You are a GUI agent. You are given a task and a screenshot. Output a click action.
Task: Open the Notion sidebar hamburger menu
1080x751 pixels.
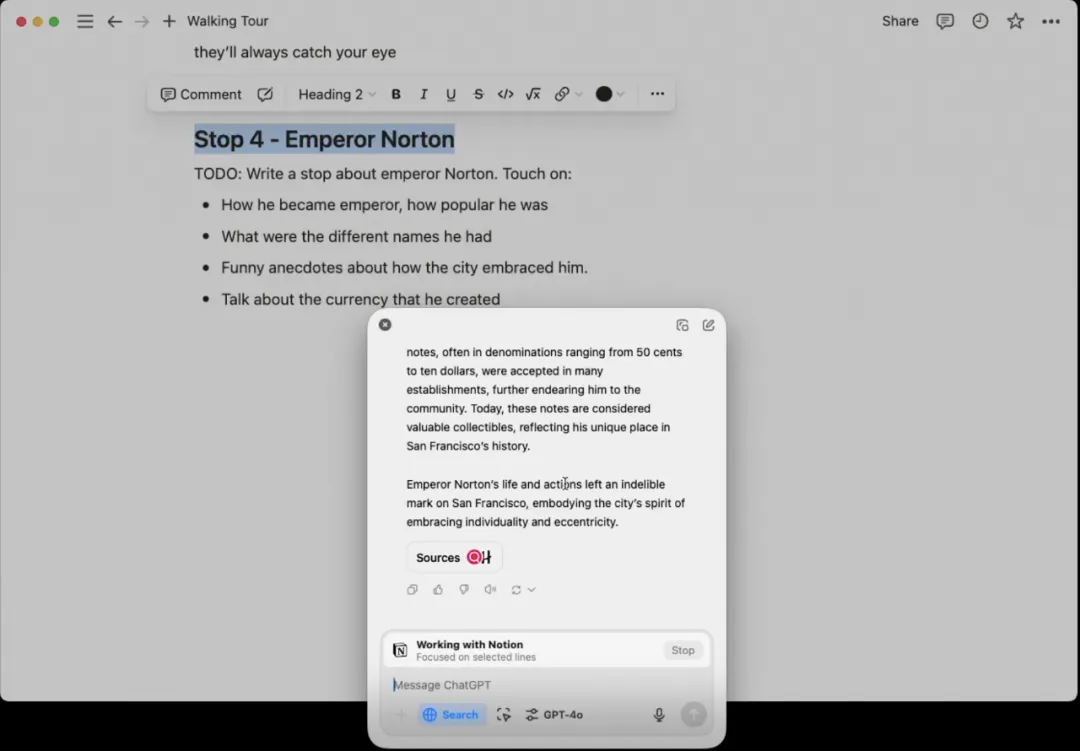coord(85,21)
